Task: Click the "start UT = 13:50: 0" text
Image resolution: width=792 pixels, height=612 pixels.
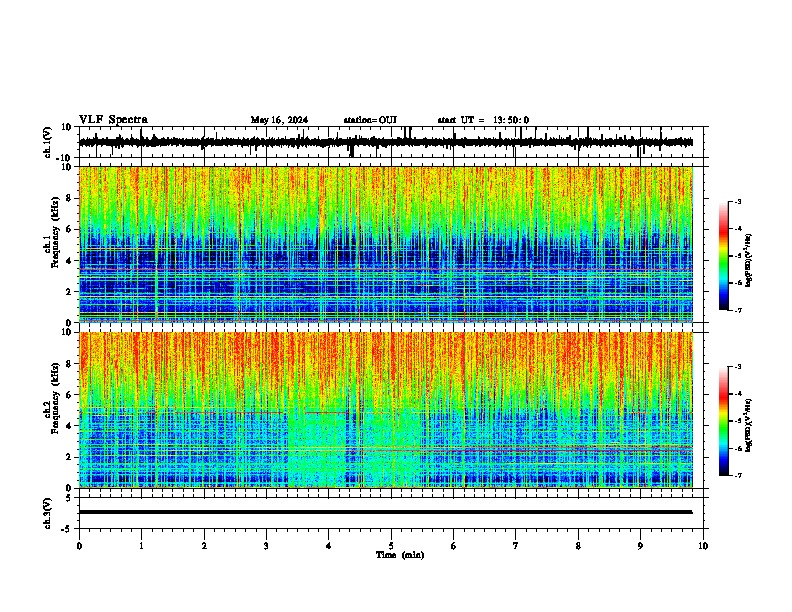Action: (x=483, y=120)
